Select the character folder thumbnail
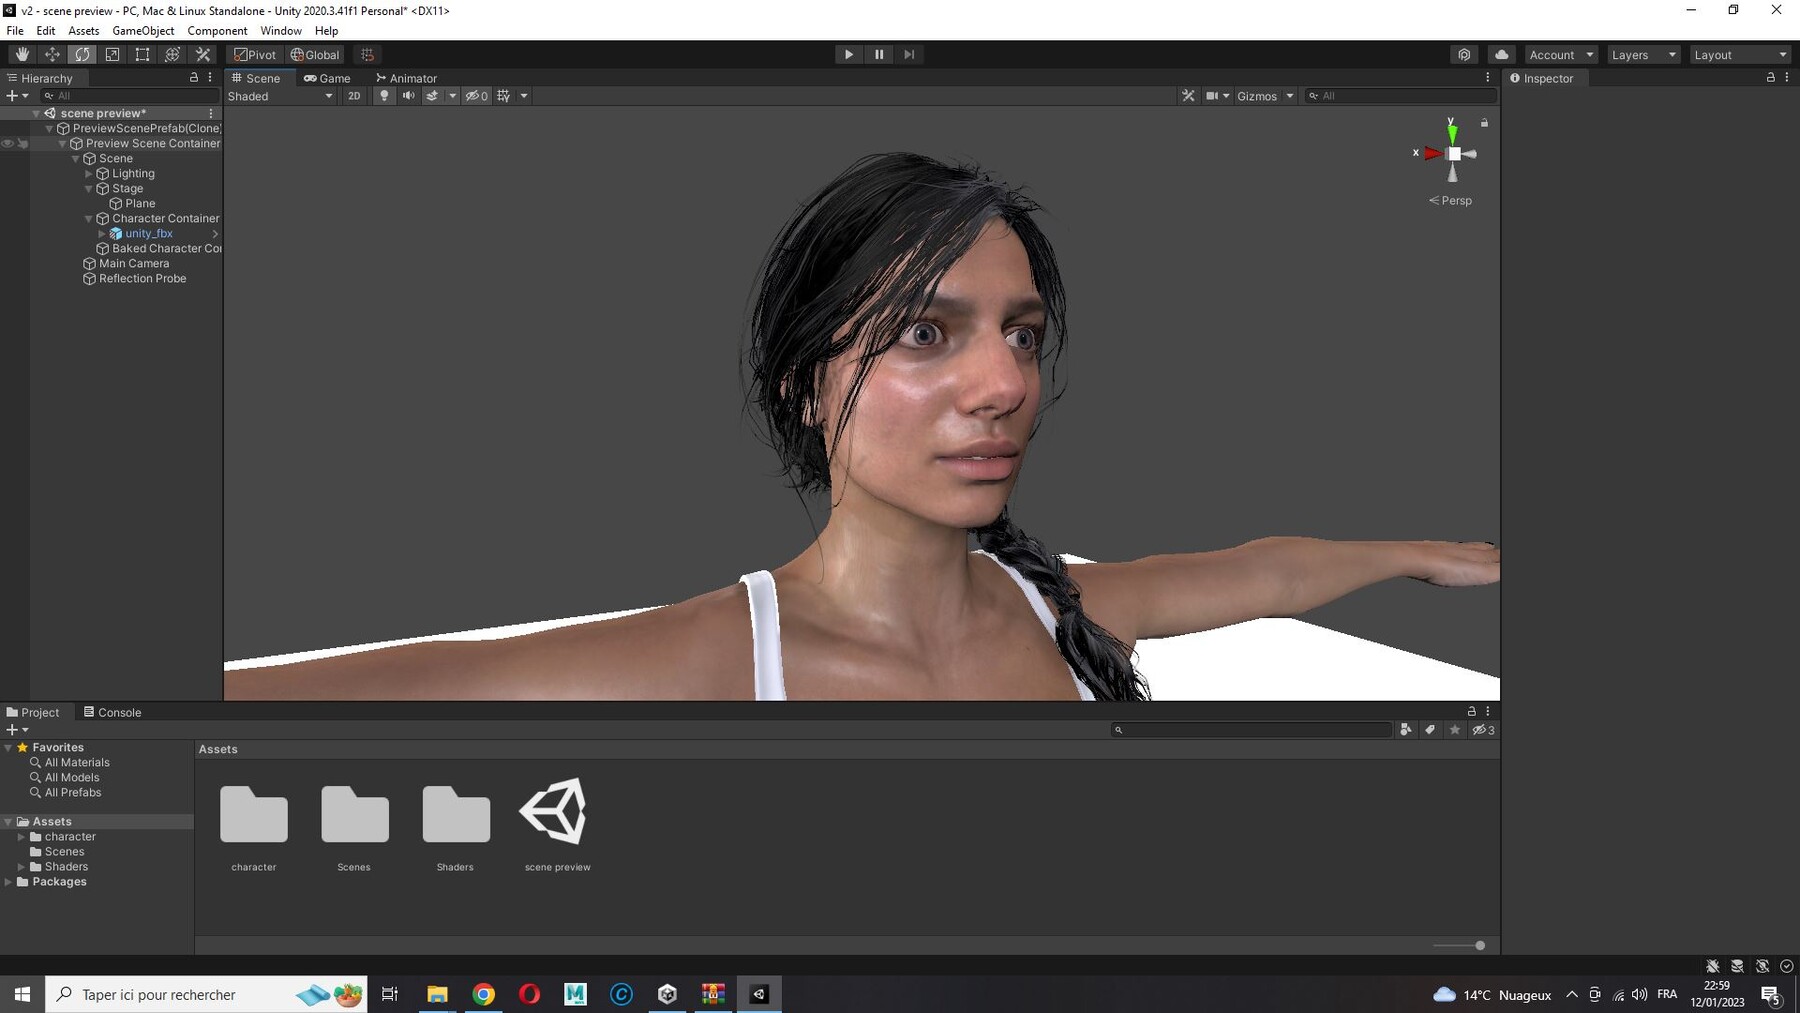1800x1013 pixels. (x=254, y=814)
